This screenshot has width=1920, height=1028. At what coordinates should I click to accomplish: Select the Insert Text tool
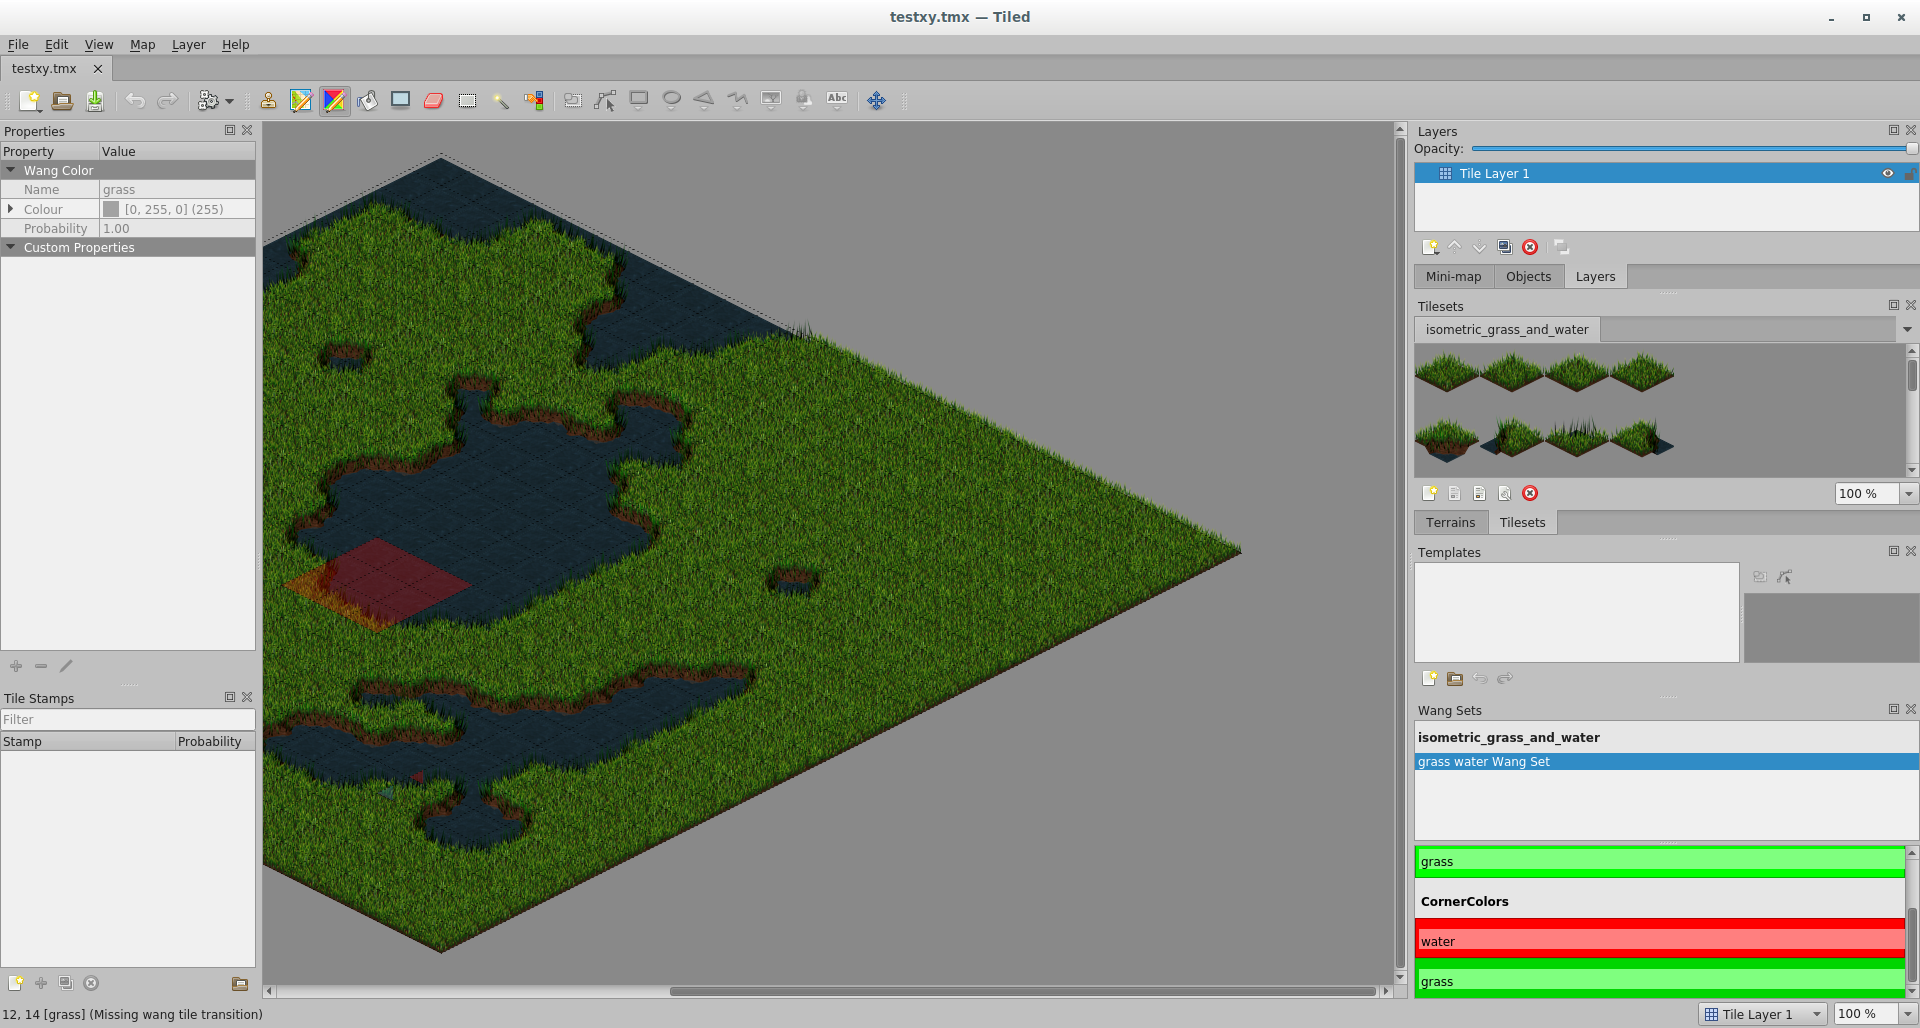tap(837, 100)
